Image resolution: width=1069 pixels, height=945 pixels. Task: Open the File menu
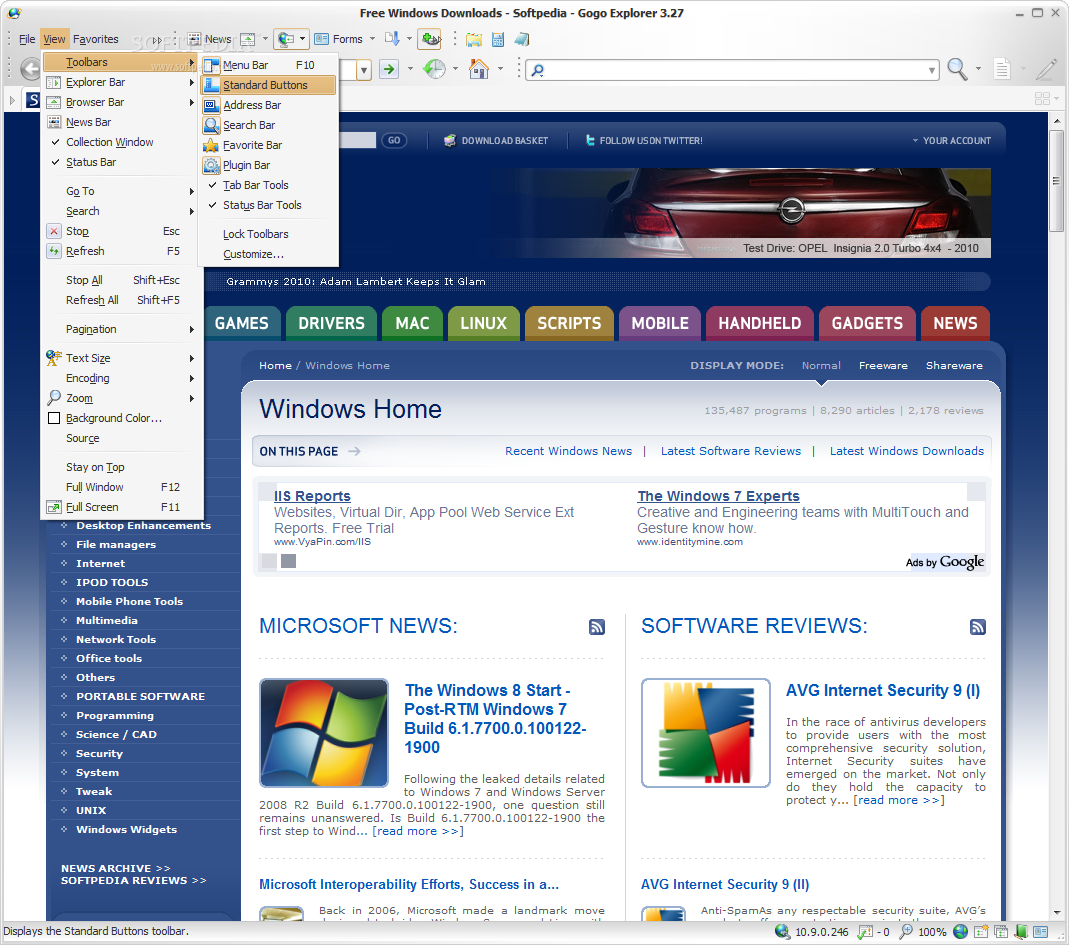click(x=27, y=39)
